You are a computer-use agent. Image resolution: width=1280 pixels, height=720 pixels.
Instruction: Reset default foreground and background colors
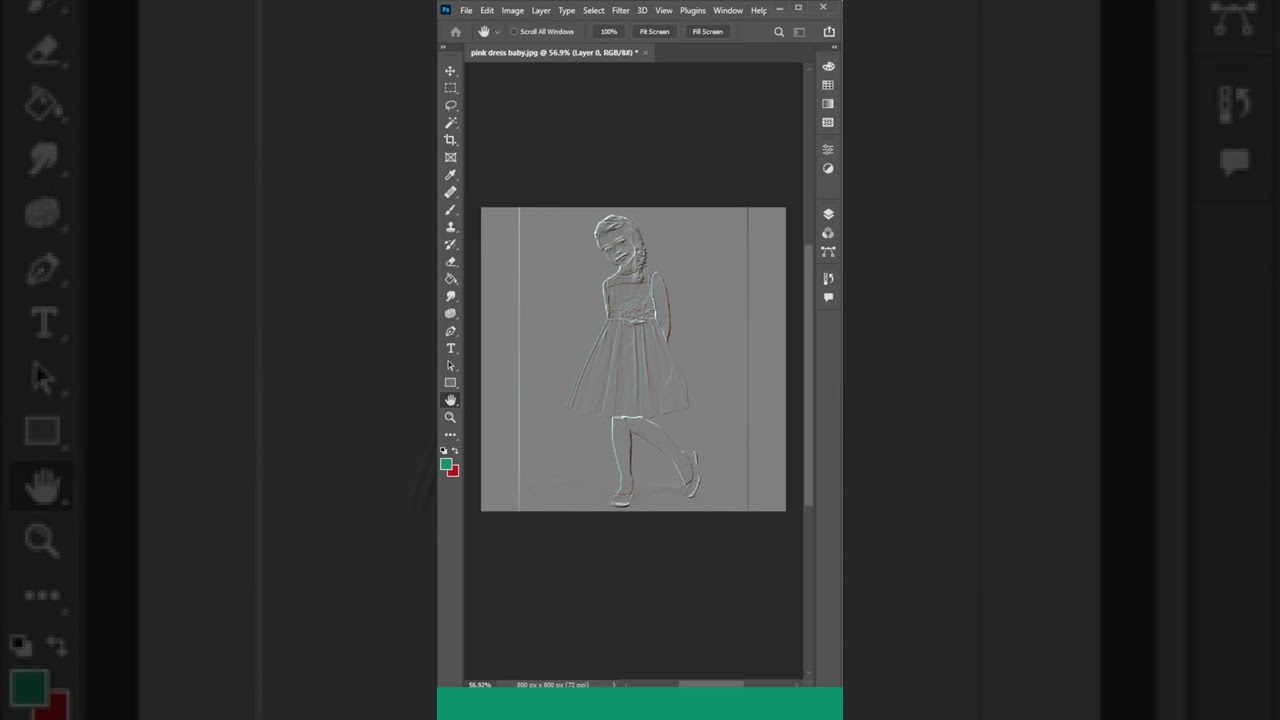click(x=444, y=451)
